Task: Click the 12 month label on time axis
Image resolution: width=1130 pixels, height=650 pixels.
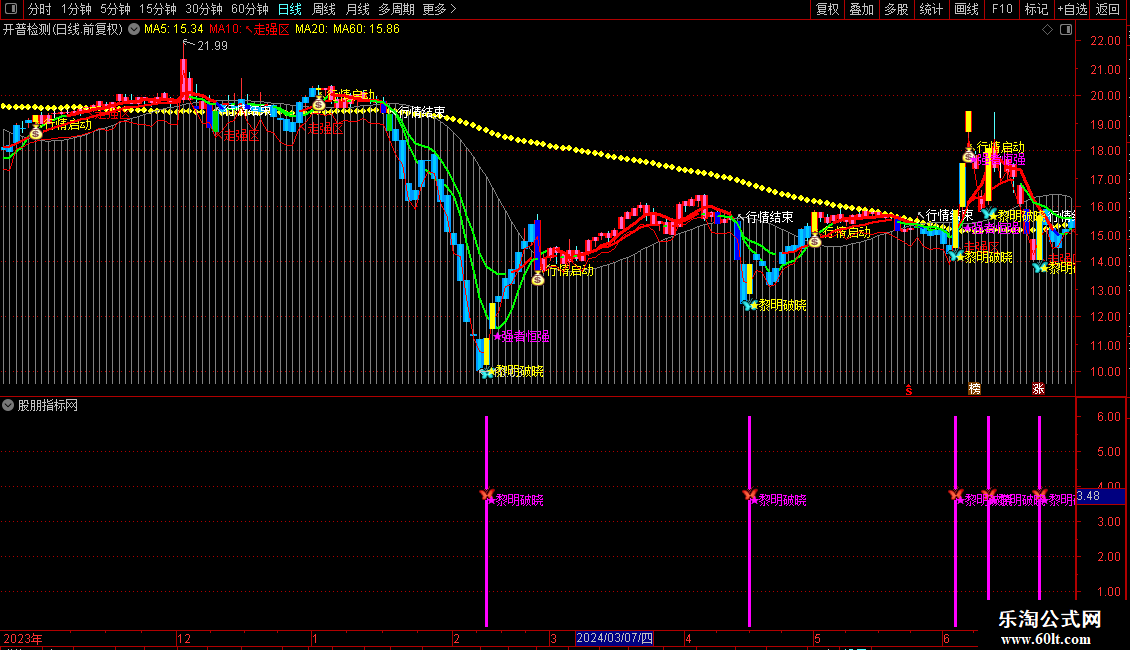Action: tap(184, 639)
